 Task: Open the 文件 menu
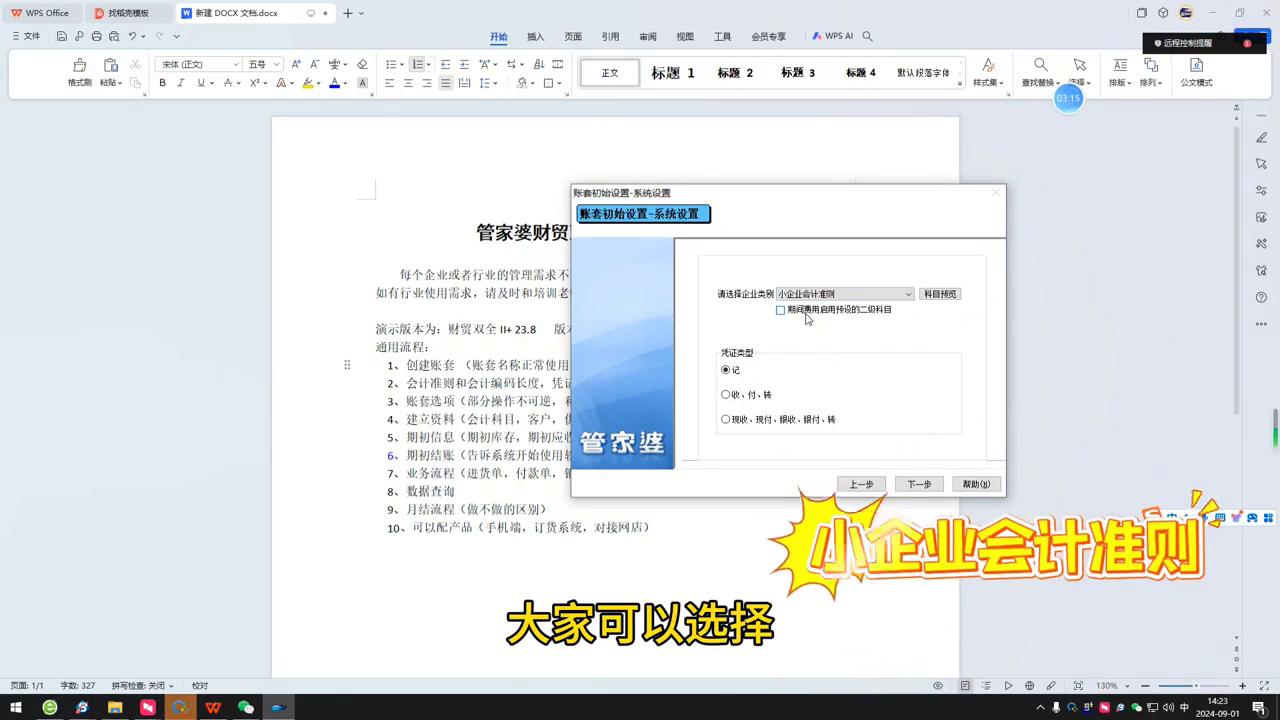(26, 36)
